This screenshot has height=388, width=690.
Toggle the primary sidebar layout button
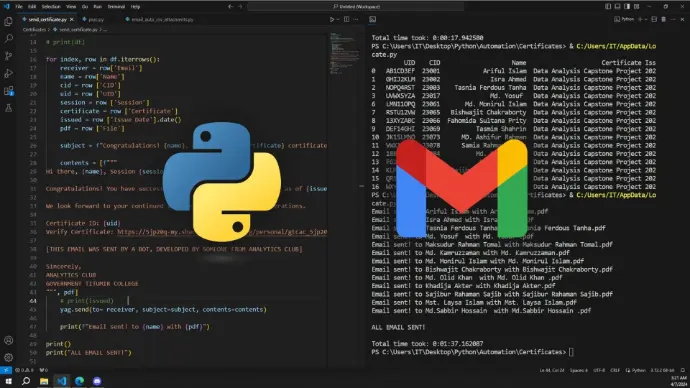608,7
